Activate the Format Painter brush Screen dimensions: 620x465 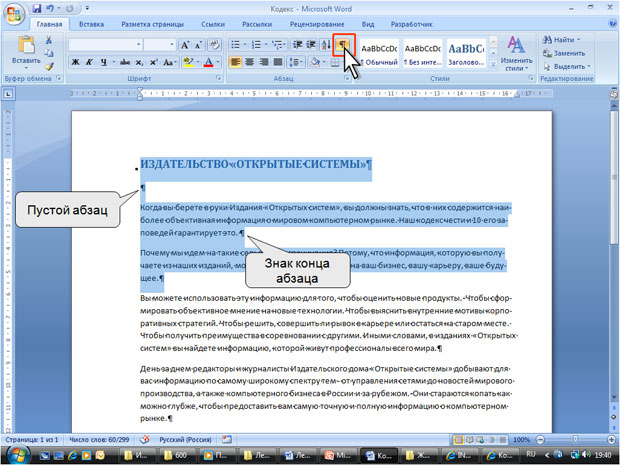pos(49,66)
